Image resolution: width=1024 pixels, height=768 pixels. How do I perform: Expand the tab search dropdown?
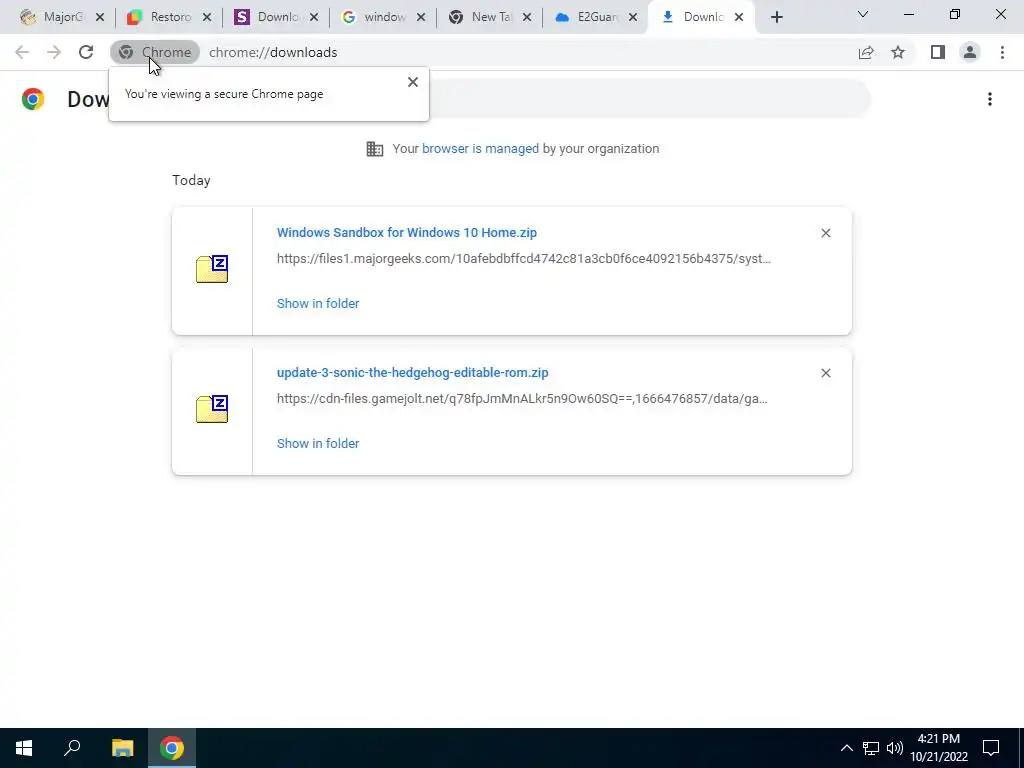tap(863, 14)
